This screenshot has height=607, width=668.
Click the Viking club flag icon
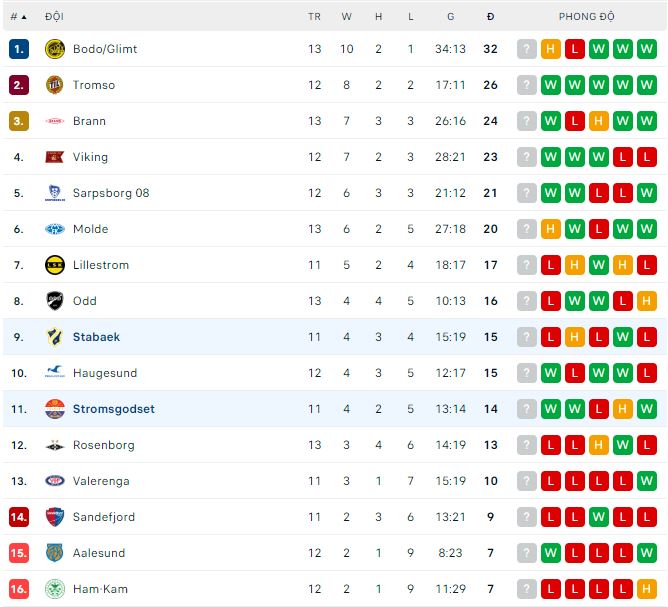pos(54,157)
